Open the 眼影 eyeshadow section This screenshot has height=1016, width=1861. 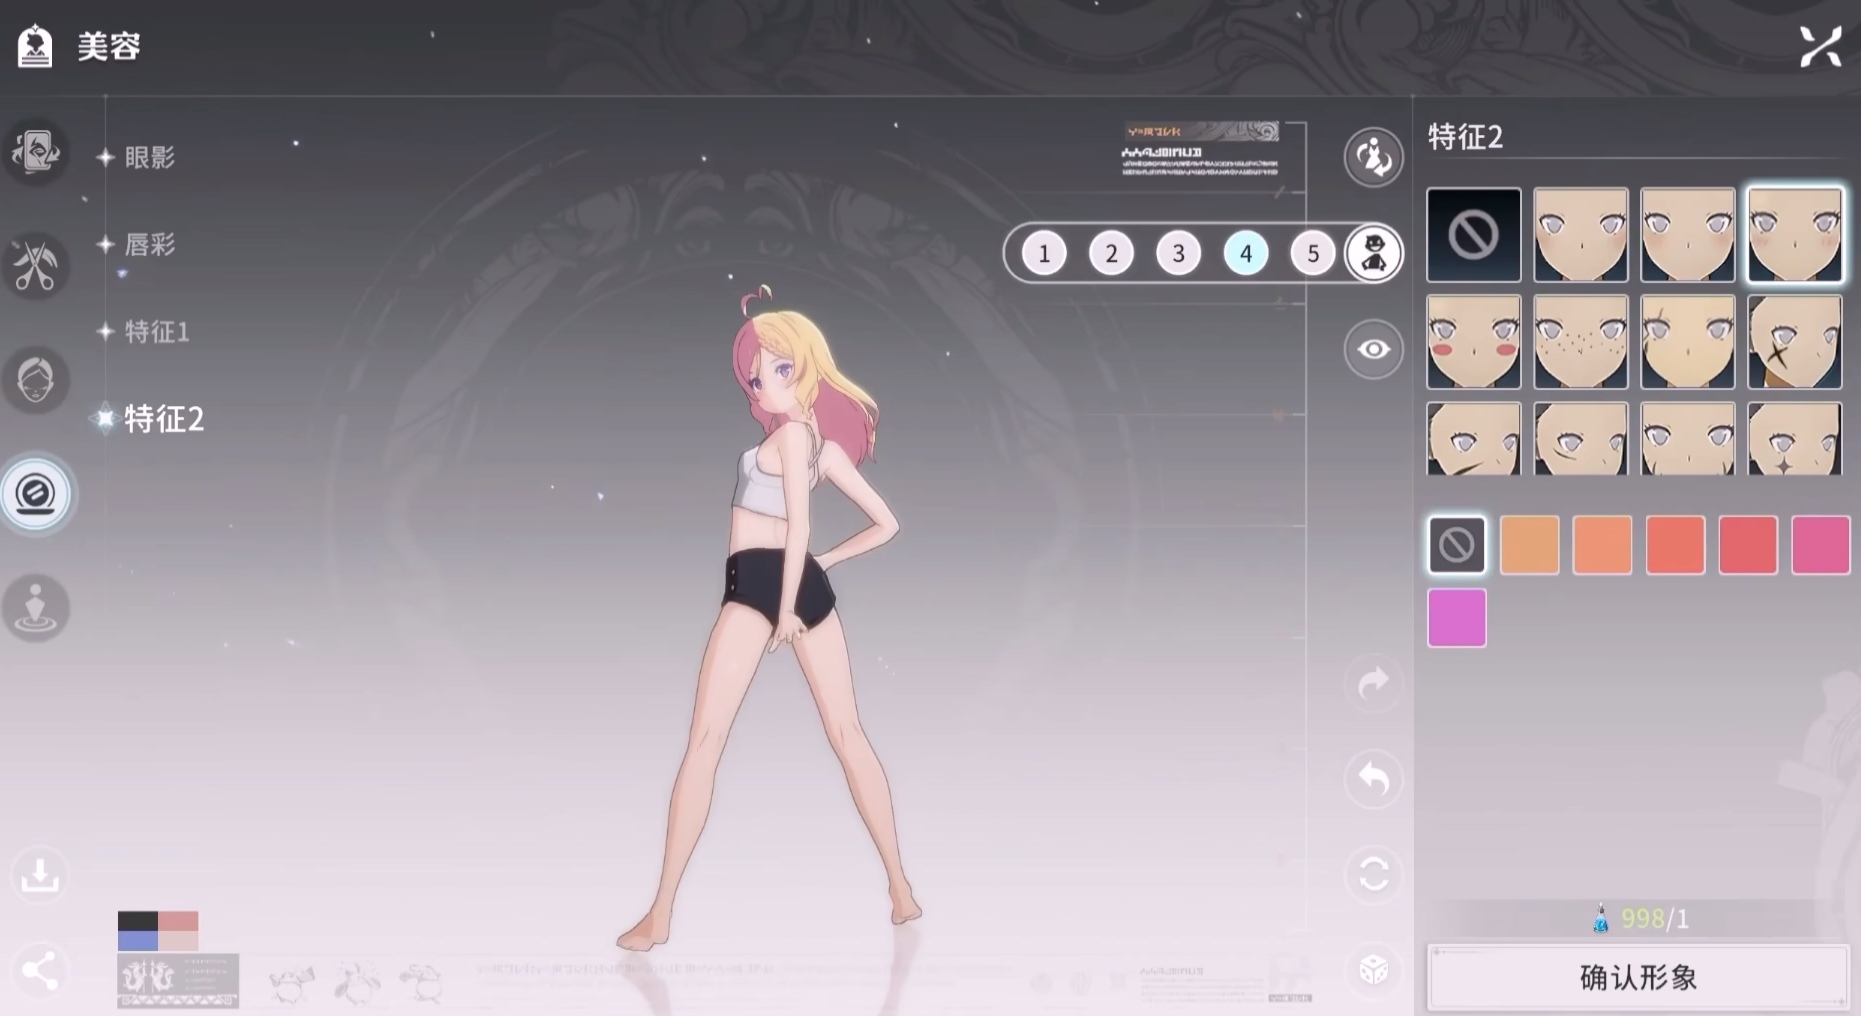[149, 157]
